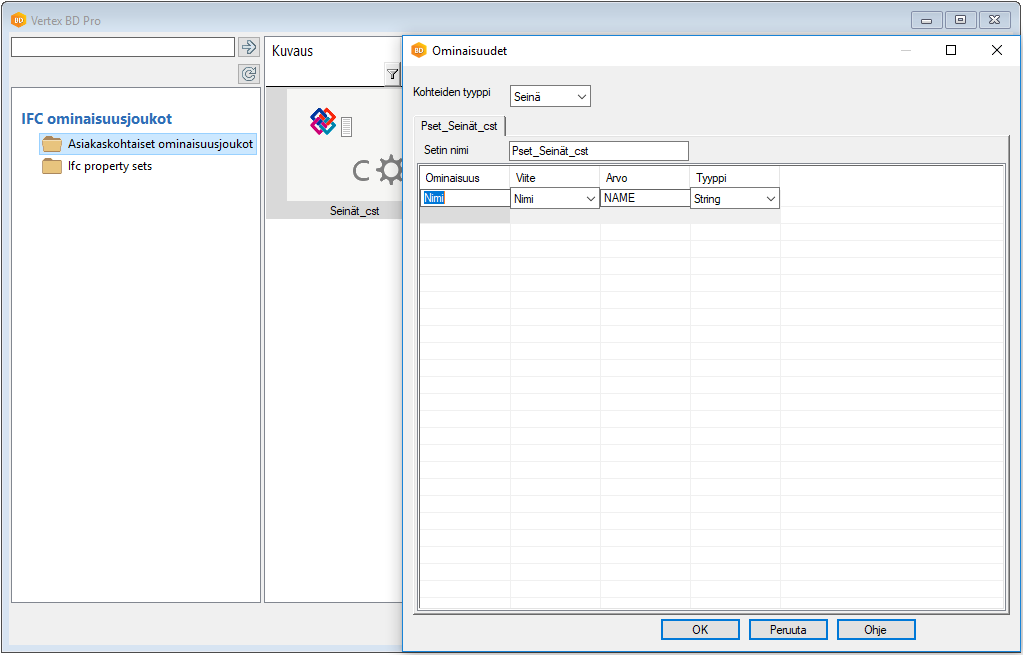Viewport: 1023px width, 655px height.
Task: Click the Setin nimi text field
Action: click(598, 151)
